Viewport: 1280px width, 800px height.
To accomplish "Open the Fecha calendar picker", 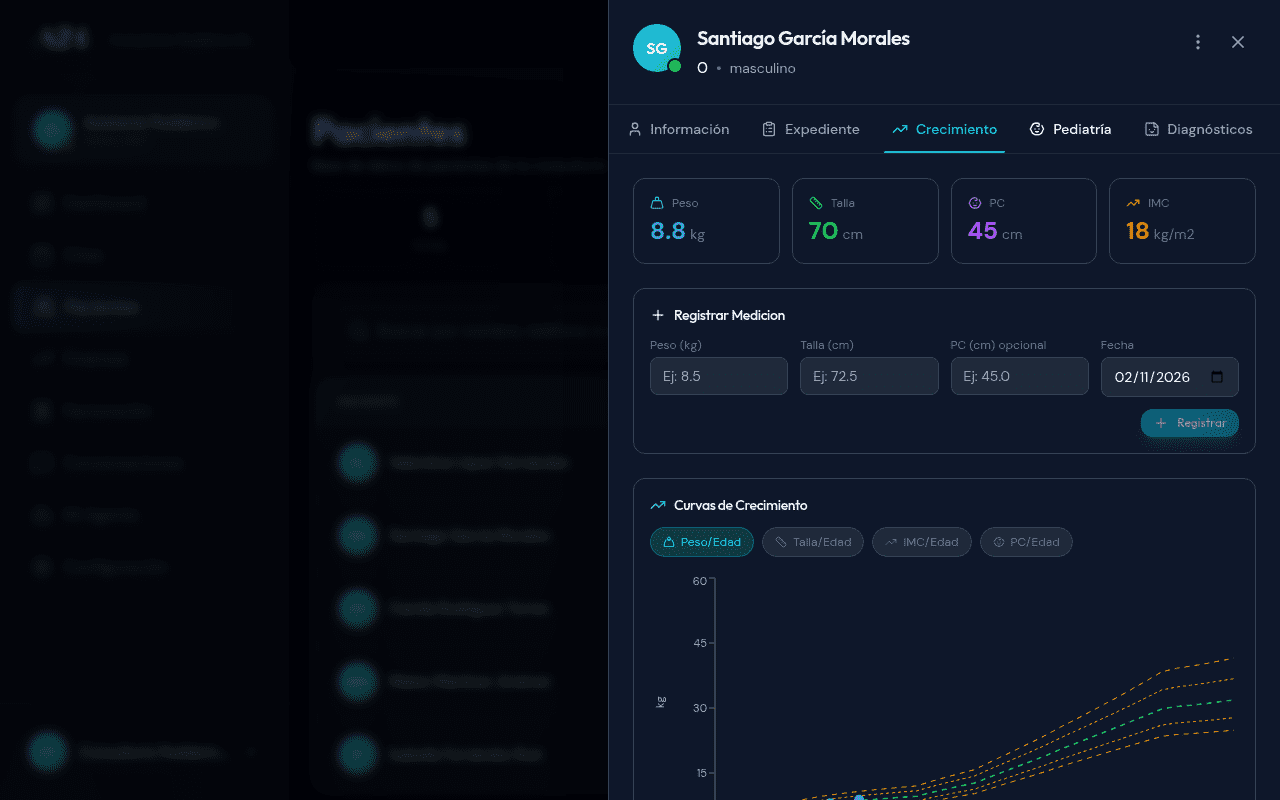I will (1217, 377).
